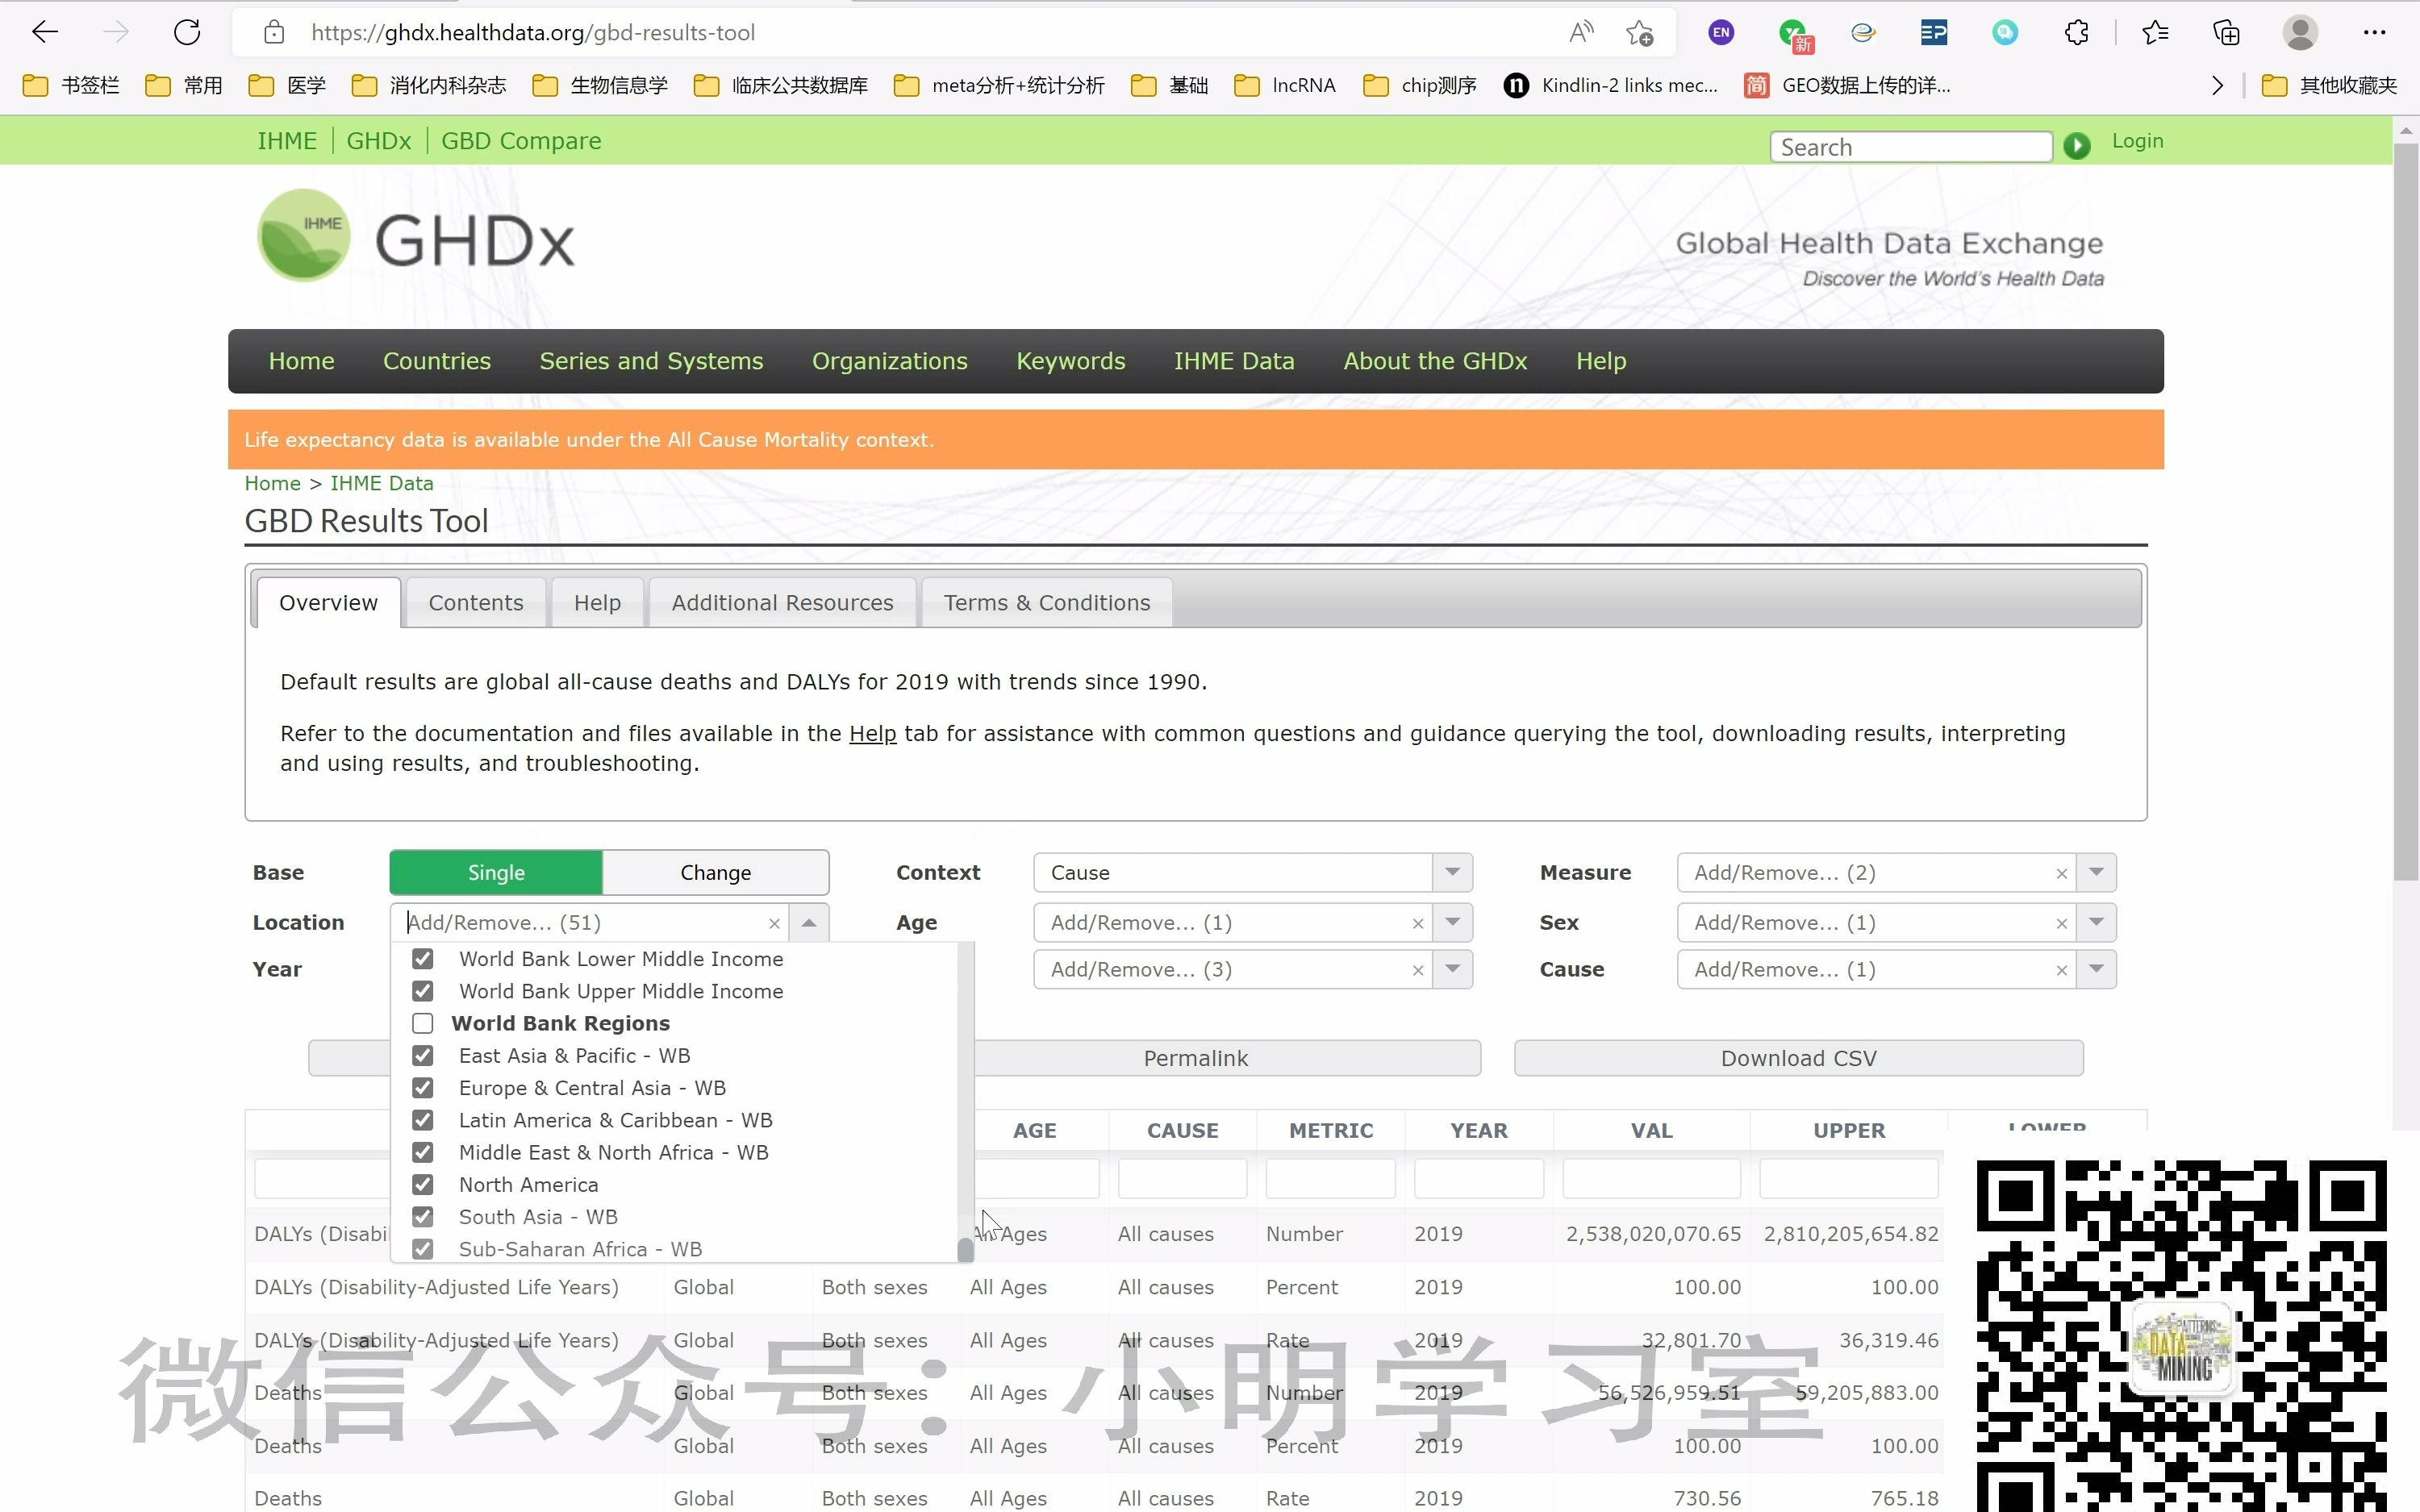
Task: Uncheck Latin America & Caribbean - WB
Action: pos(423,1120)
